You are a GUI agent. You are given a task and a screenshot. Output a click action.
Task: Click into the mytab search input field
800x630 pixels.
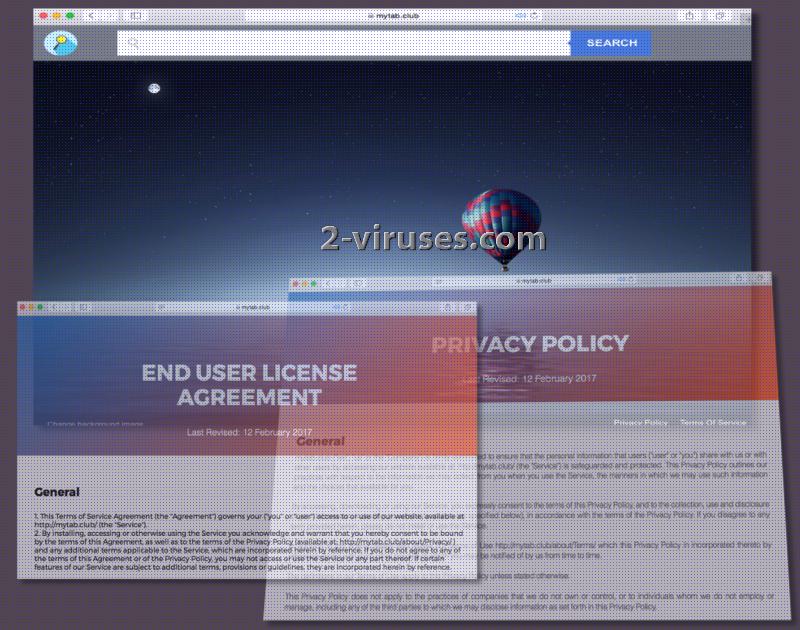pyautogui.click(x=342, y=43)
